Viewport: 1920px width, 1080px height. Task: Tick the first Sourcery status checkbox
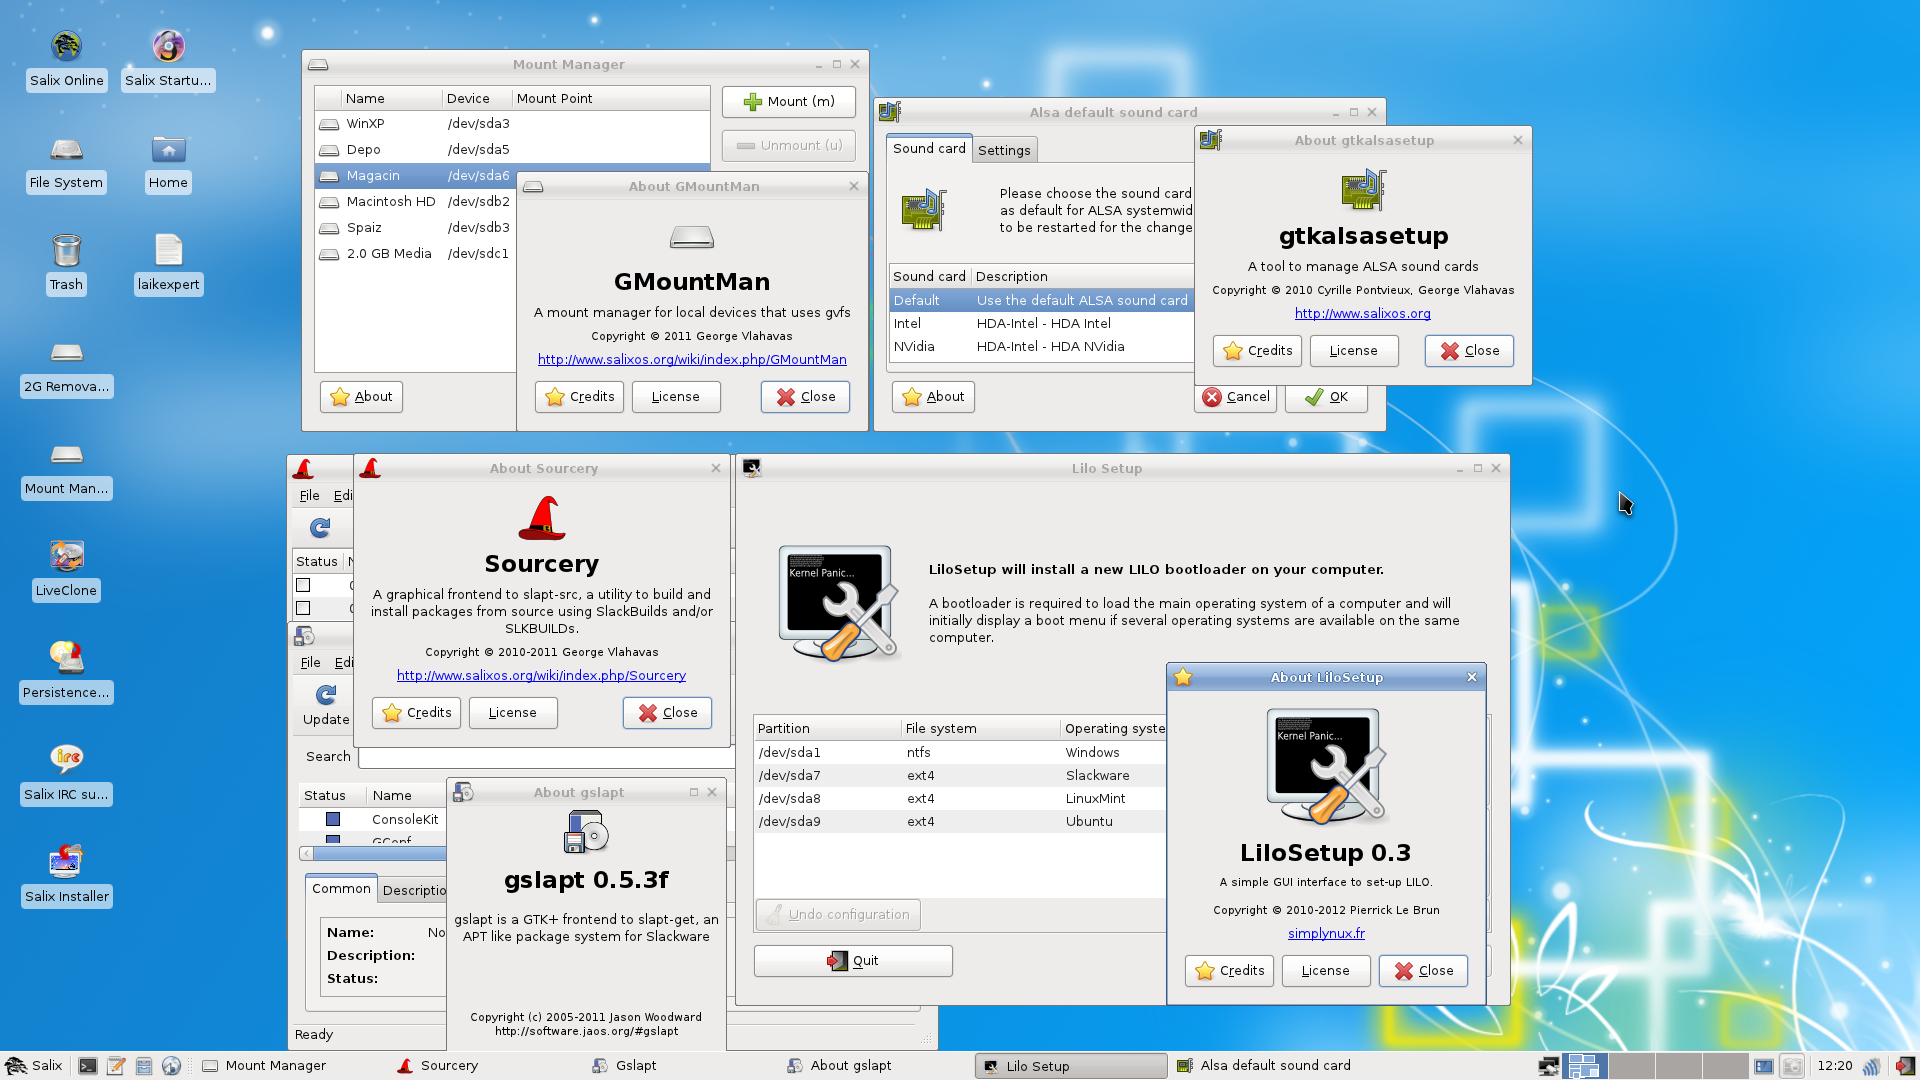(x=303, y=585)
